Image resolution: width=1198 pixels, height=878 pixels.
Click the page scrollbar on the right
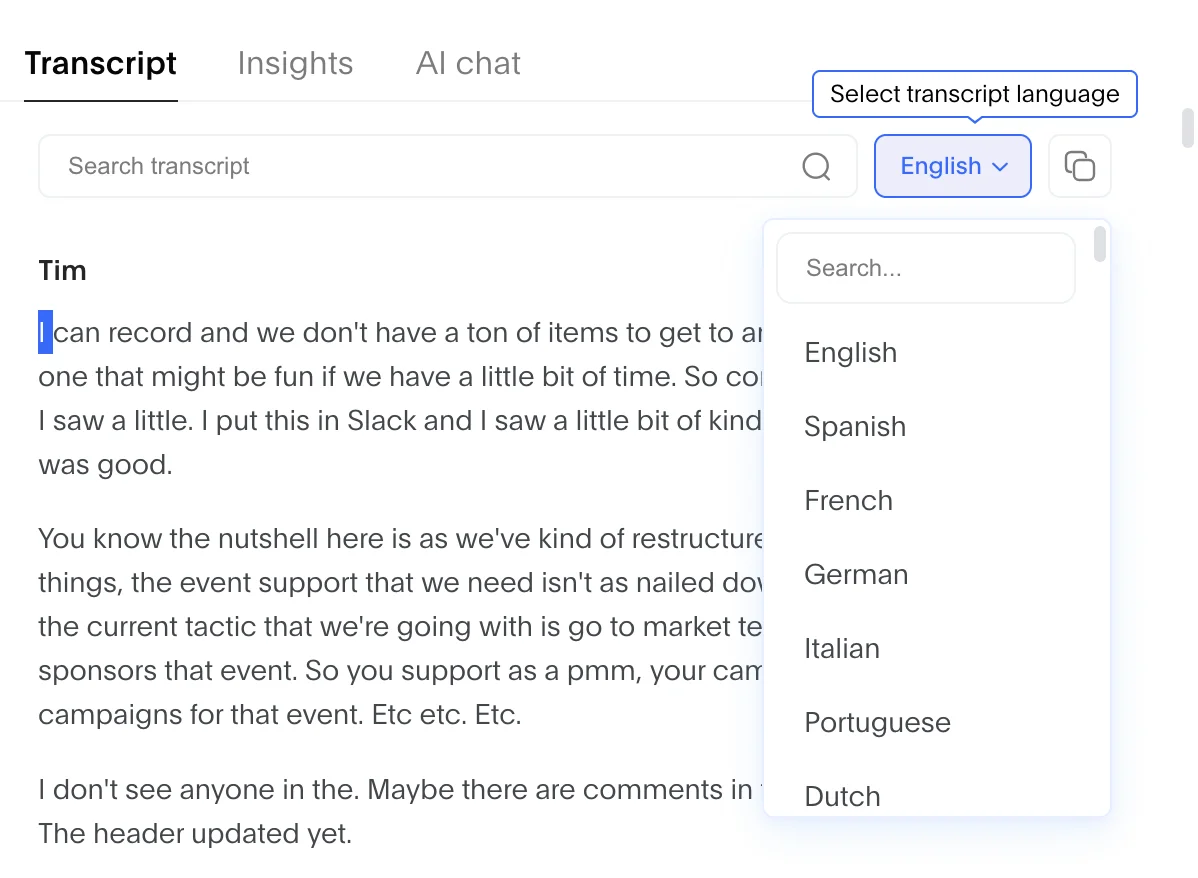(1188, 130)
